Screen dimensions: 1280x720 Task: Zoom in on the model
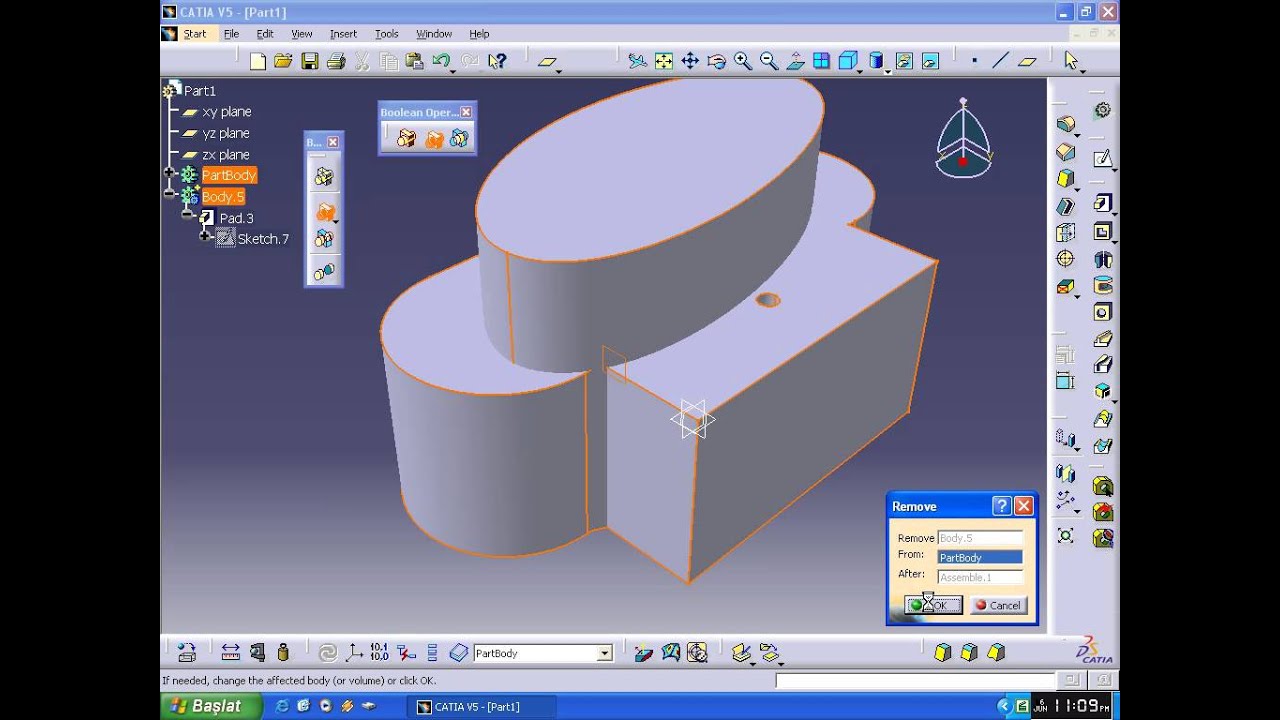742,61
